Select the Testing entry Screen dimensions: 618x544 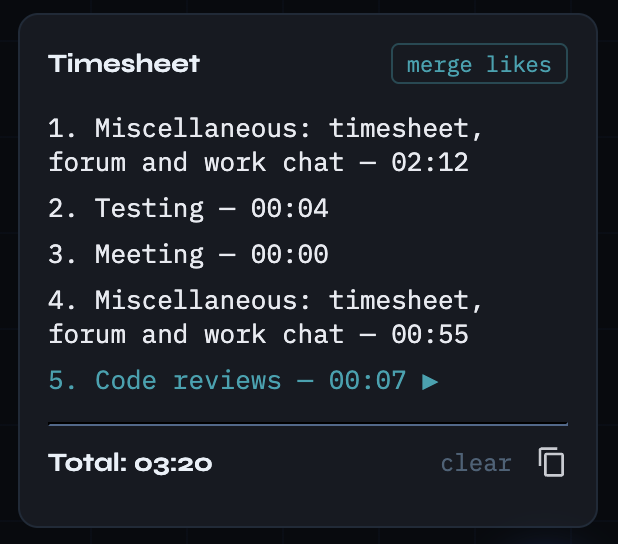point(188,208)
